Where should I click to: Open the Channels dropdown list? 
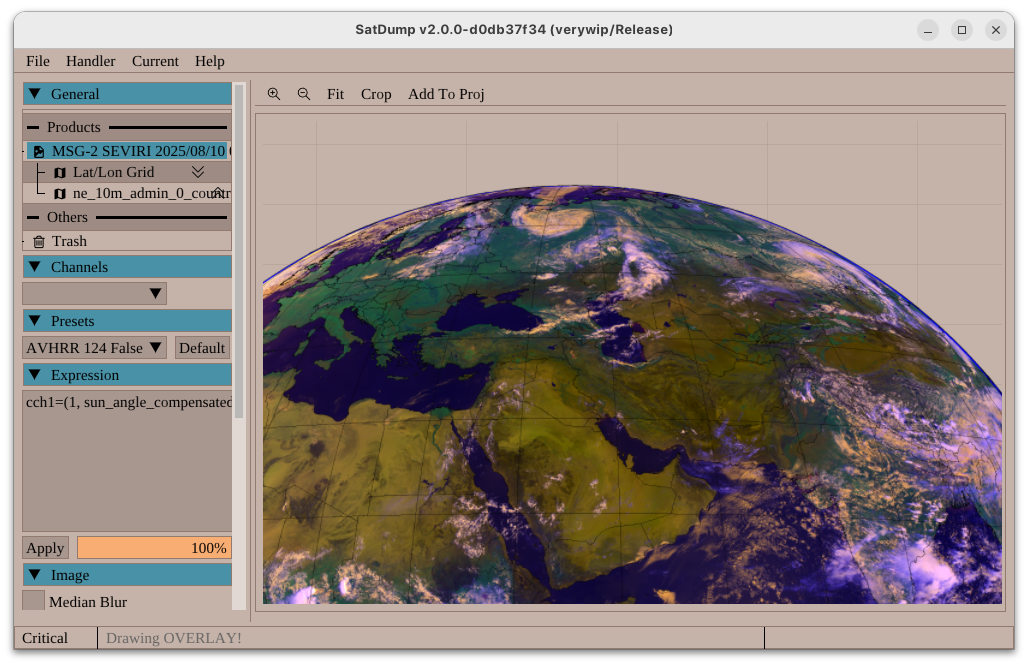pyautogui.click(x=94, y=294)
